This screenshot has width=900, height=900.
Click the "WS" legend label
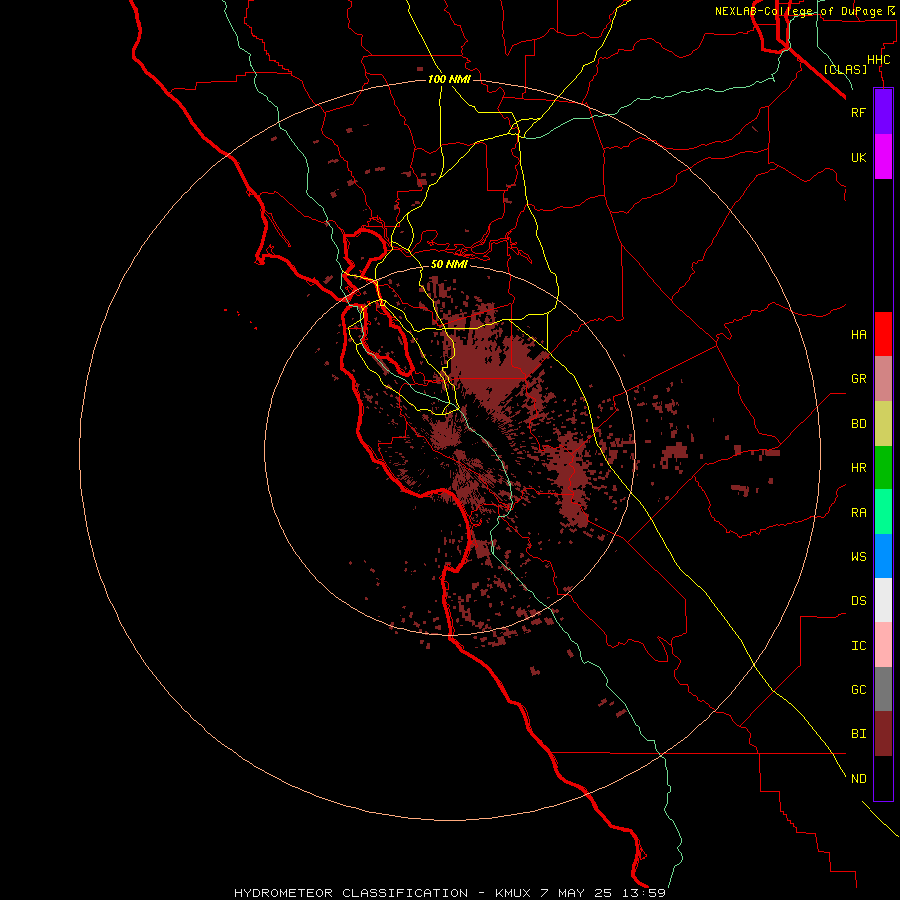pos(858,556)
